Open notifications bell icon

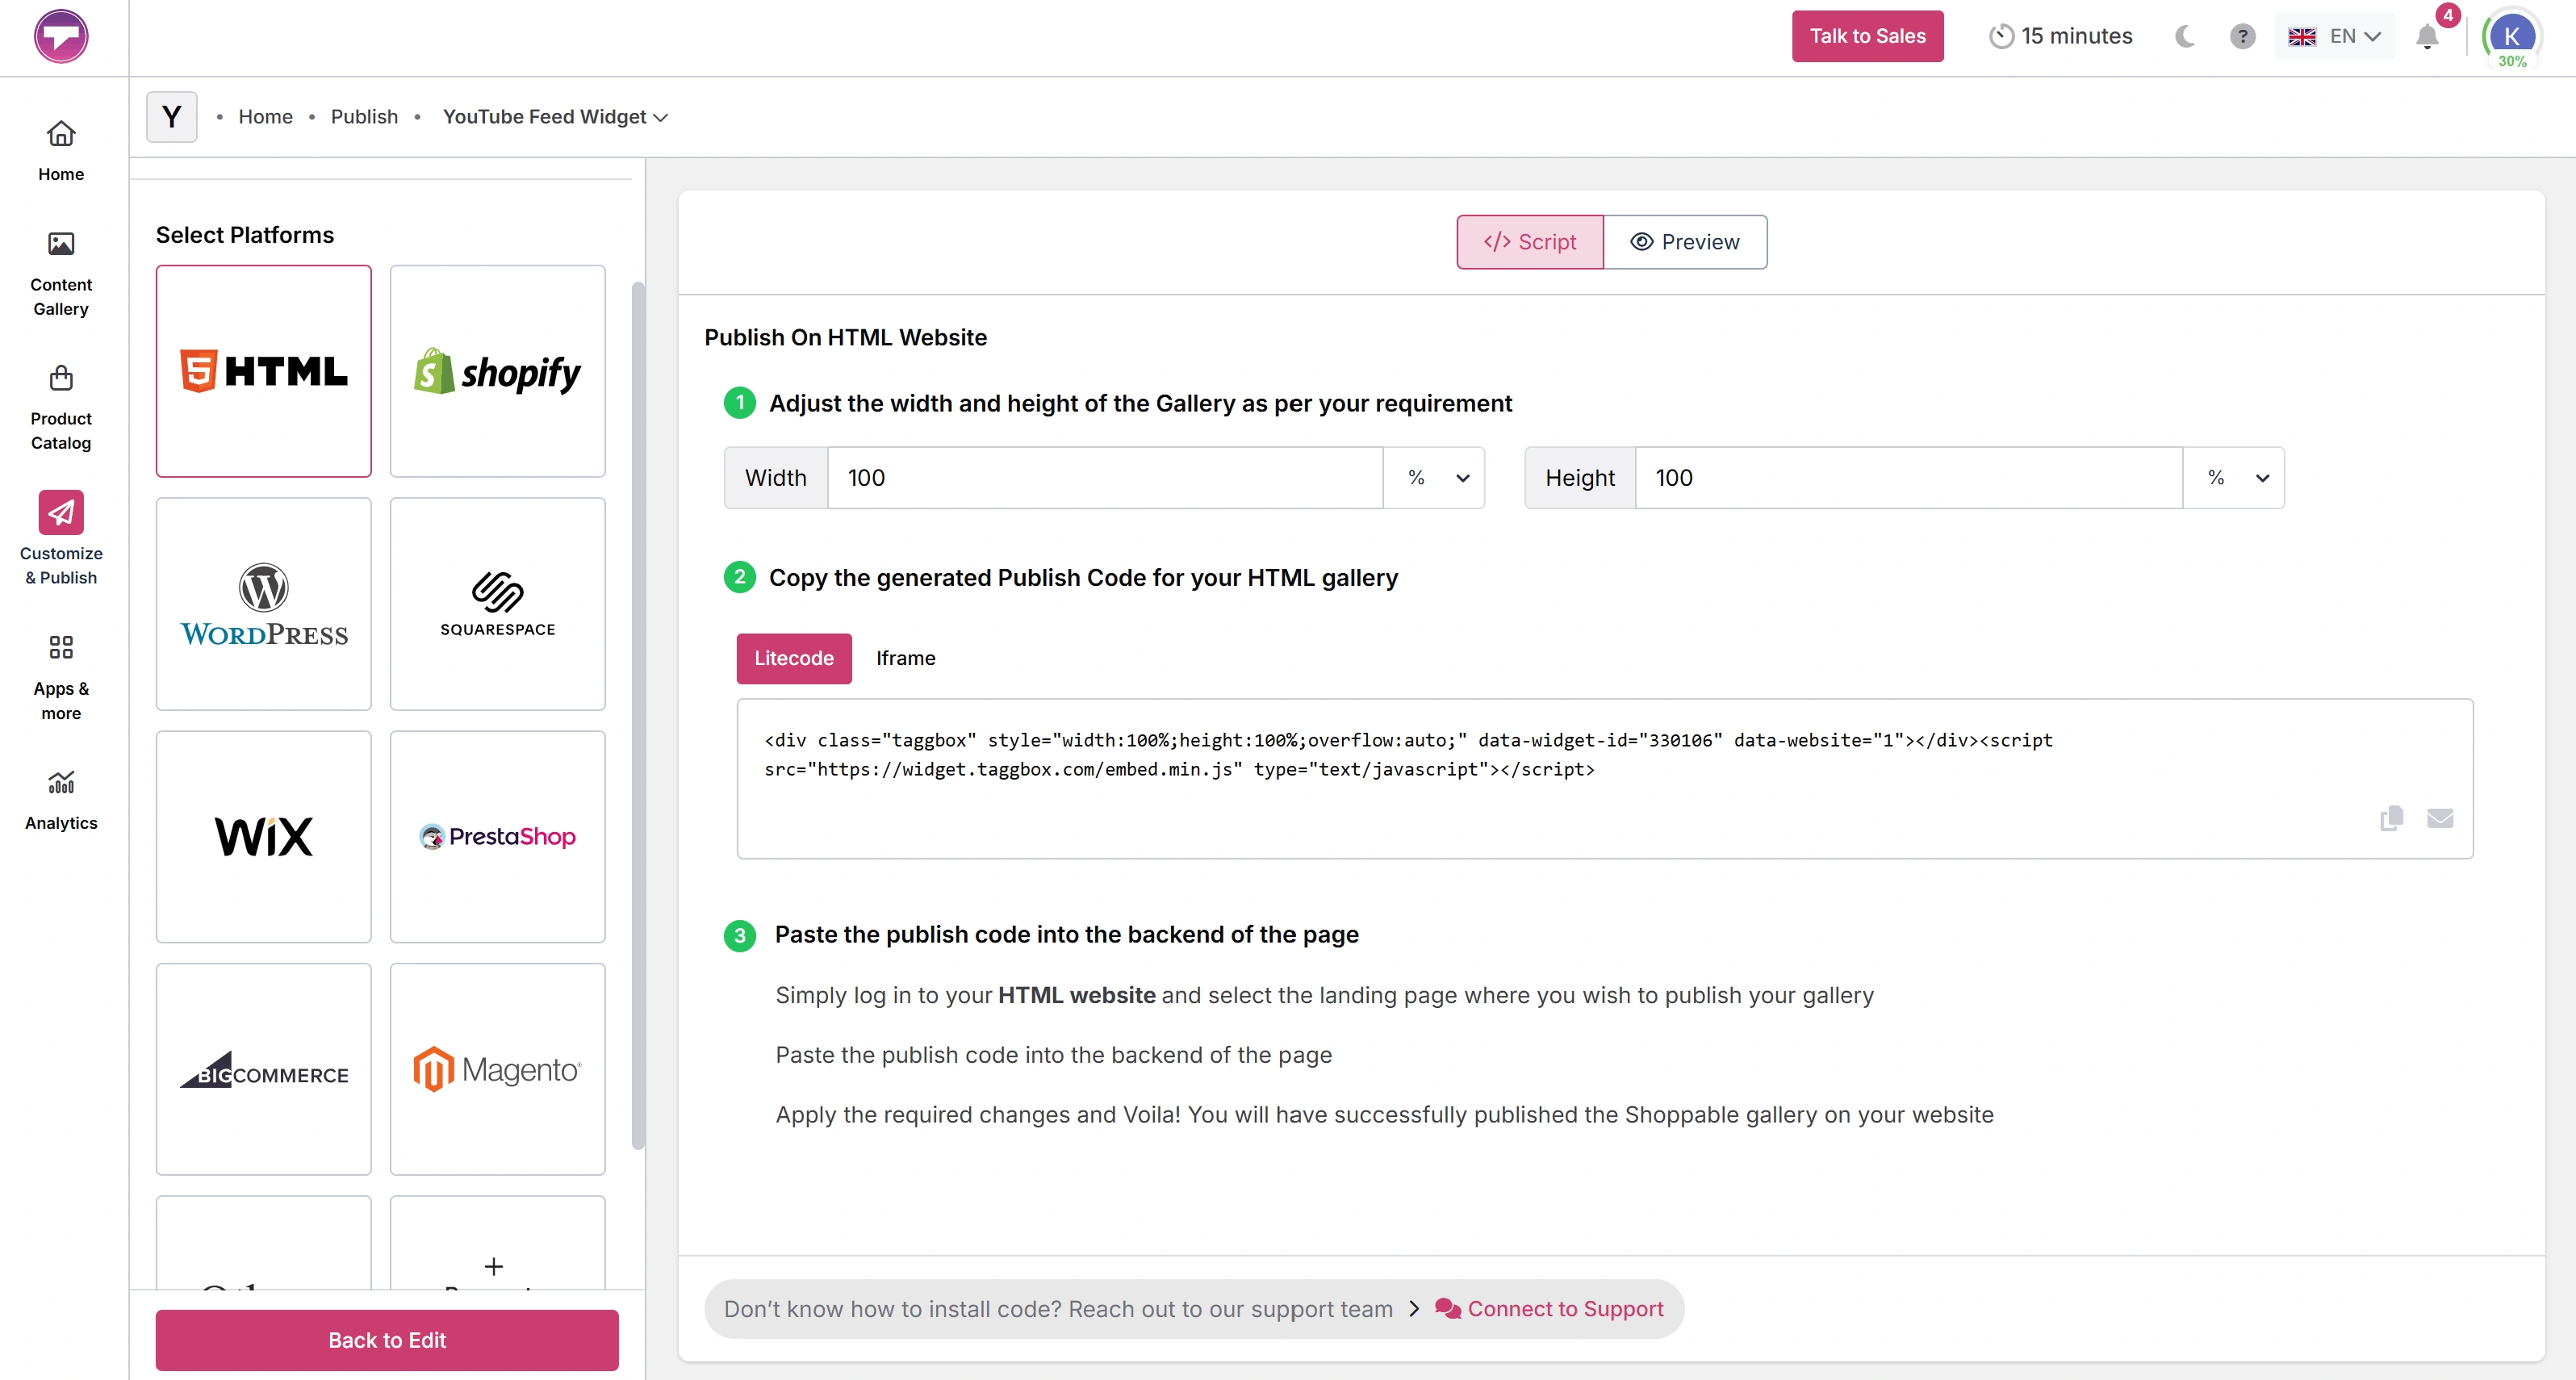tap(2427, 36)
